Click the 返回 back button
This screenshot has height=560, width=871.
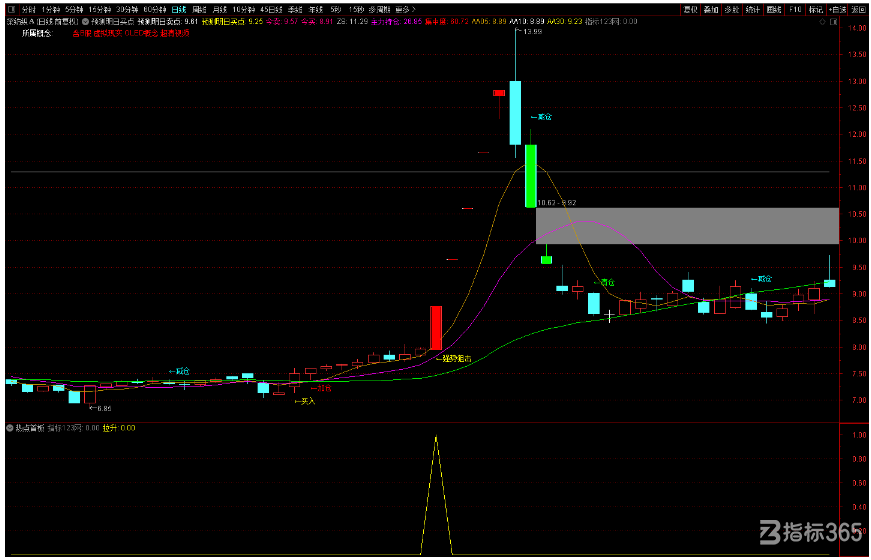[858, 9]
